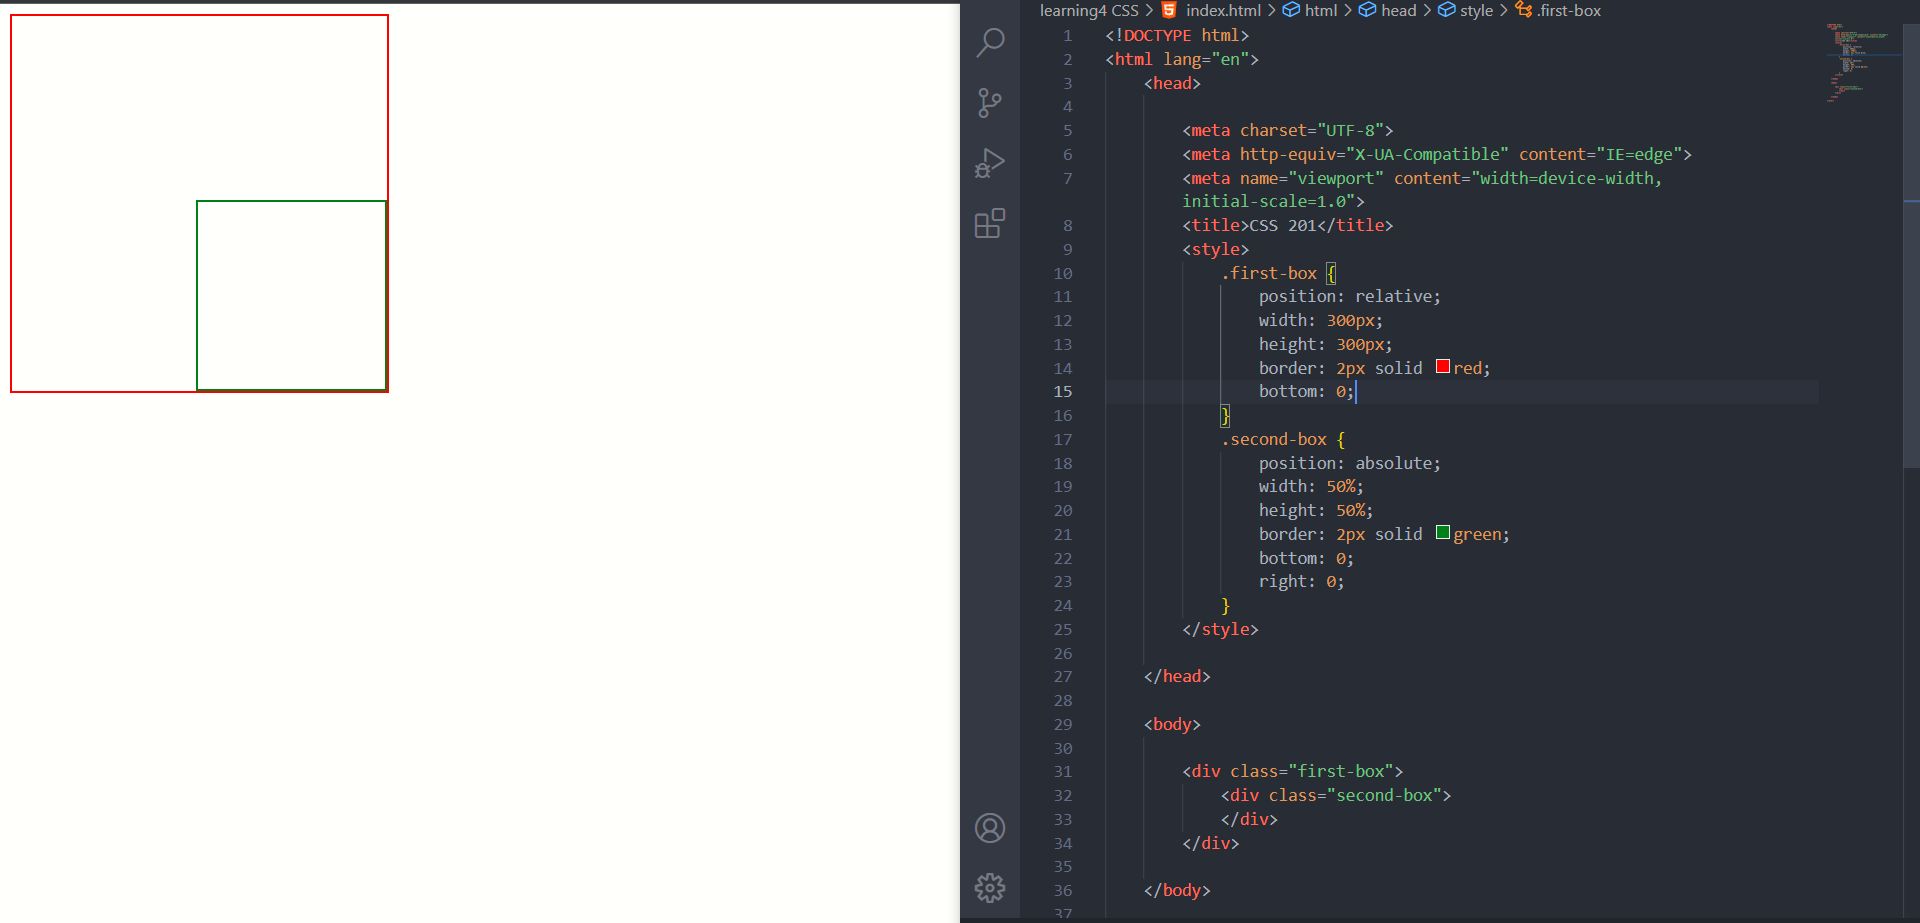Click the meta charset="UTF-8" line

click(1288, 131)
